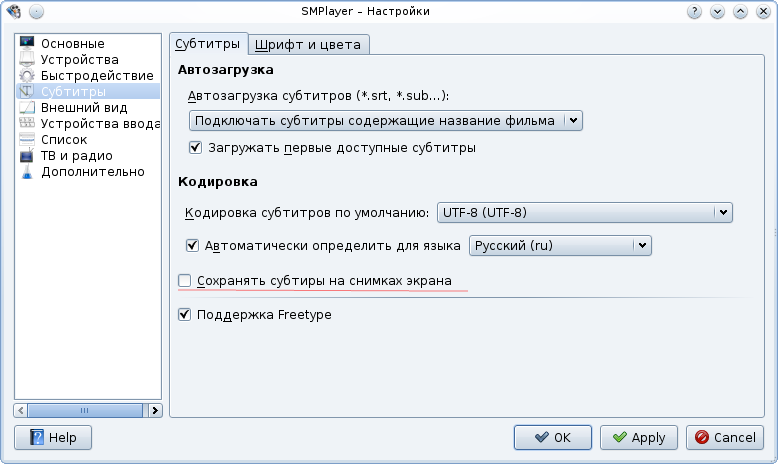Click the Apply button
This screenshot has height=464, width=778.
pos(639,437)
